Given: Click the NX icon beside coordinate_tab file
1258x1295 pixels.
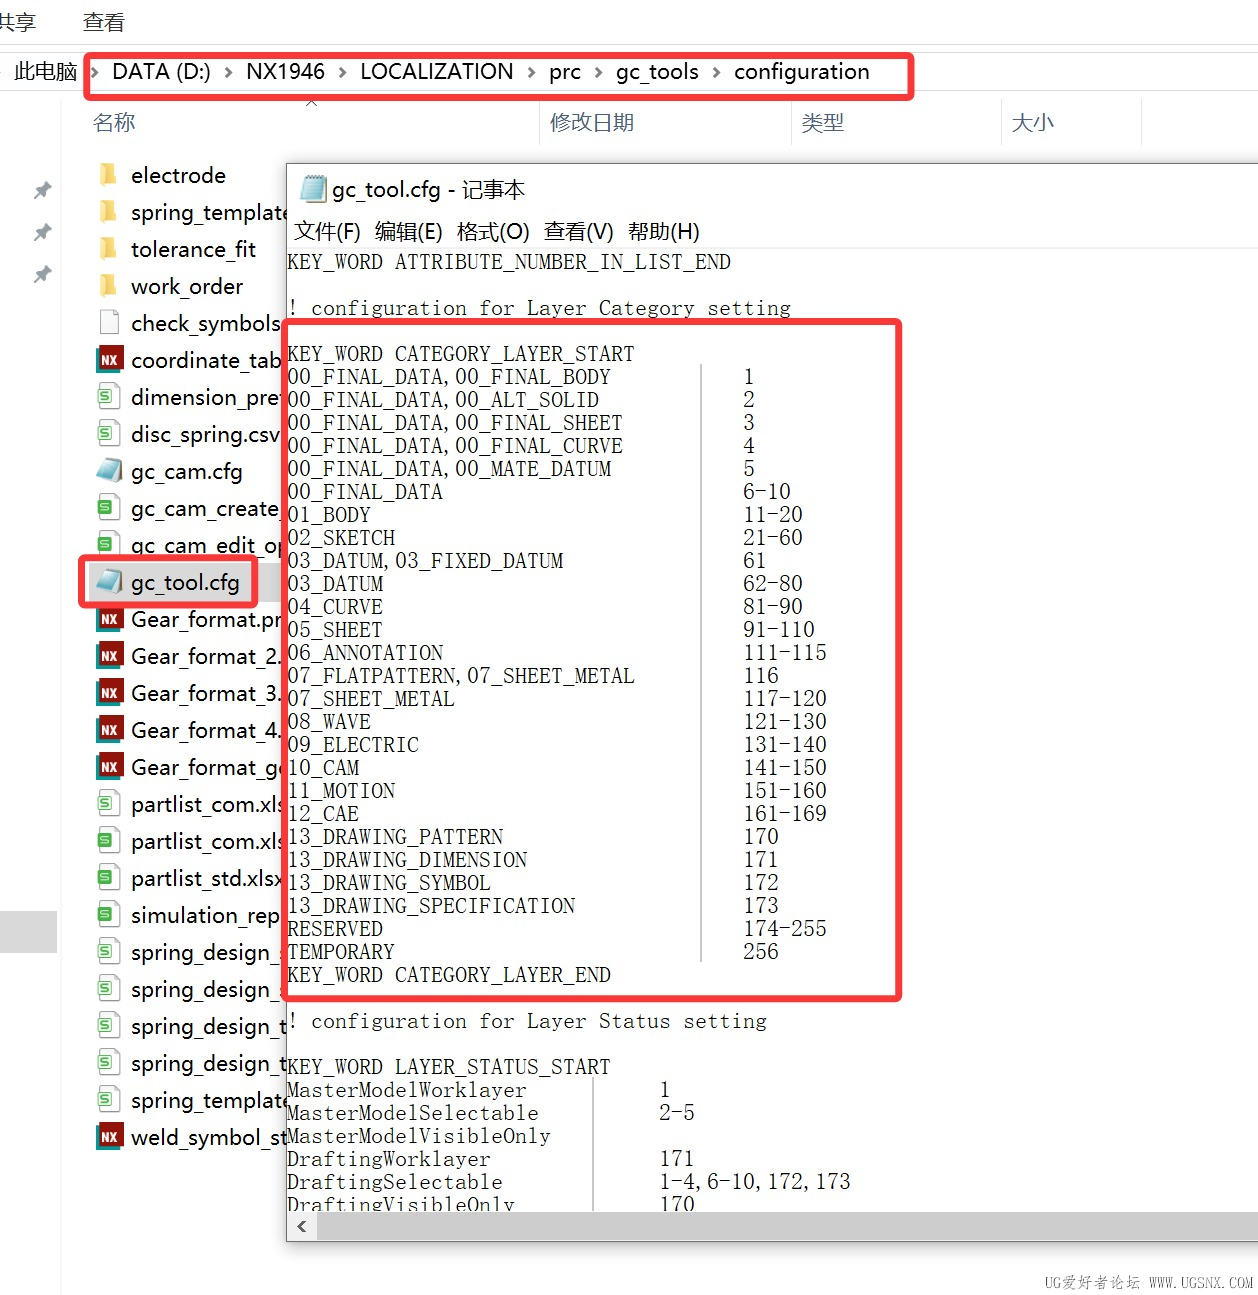Looking at the screenshot, I should tap(109, 360).
